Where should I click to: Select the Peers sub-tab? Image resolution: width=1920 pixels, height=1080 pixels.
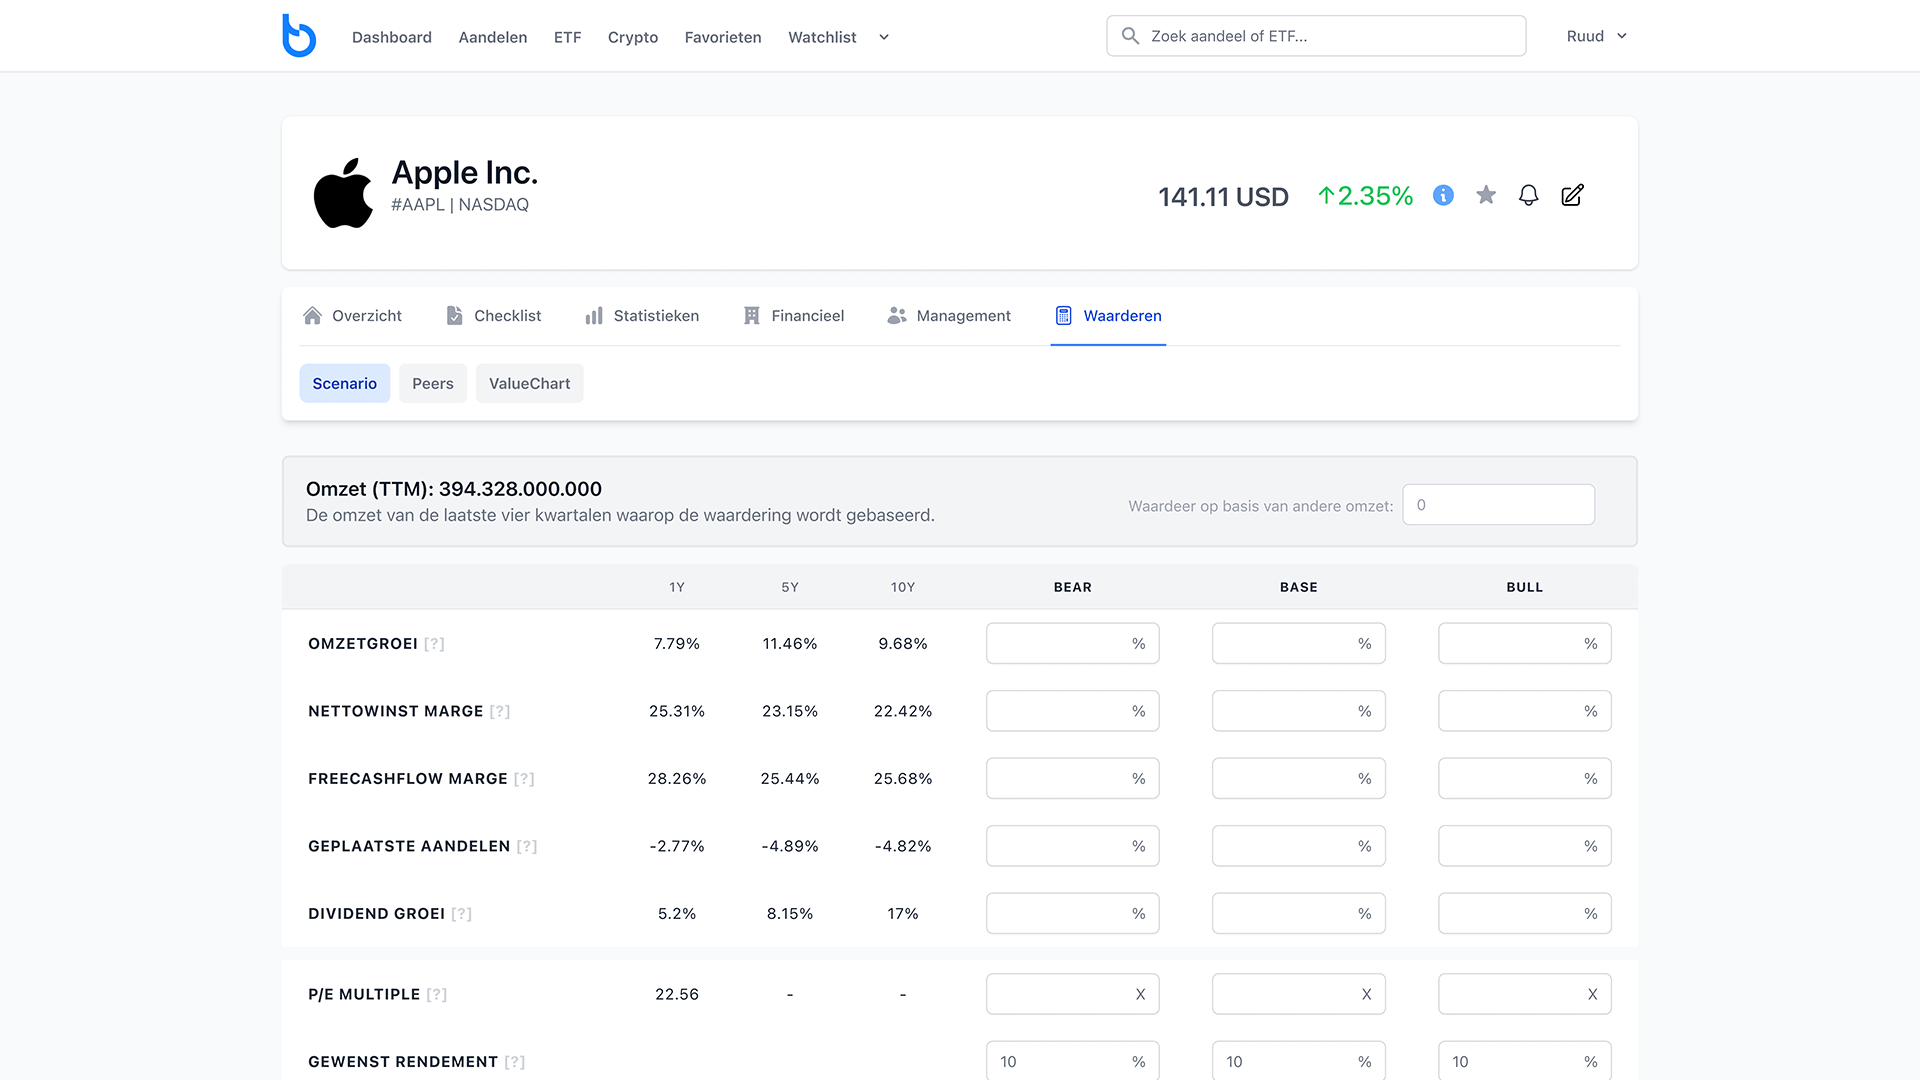pyautogui.click(x=433, y=384)
